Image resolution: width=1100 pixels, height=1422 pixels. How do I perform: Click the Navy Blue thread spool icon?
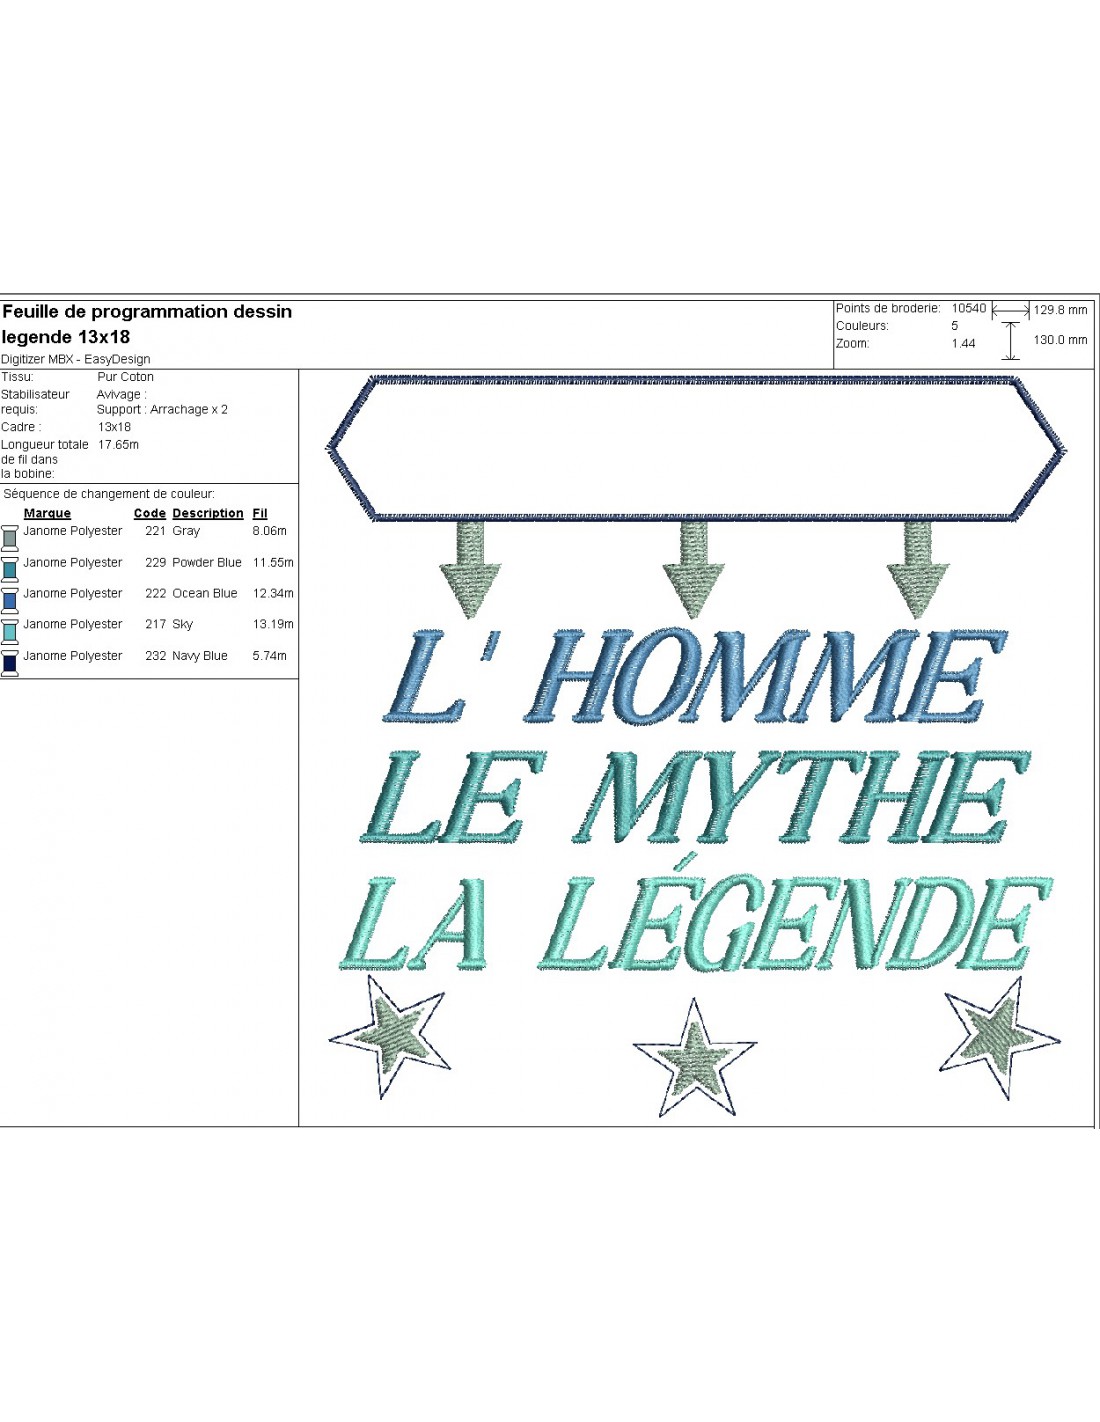tap(9, 662)
